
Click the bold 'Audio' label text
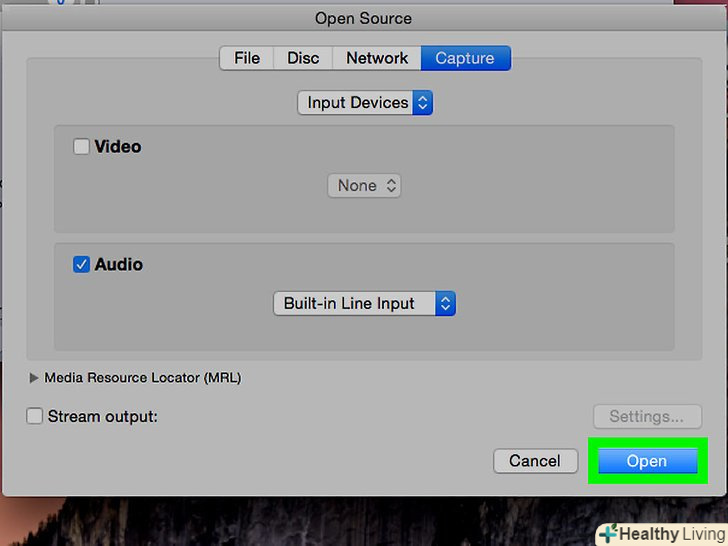tap(119, 265)
